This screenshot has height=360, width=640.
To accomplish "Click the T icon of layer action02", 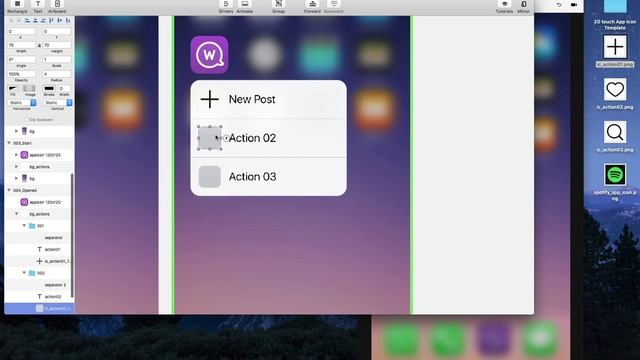I will click(40, 297).
